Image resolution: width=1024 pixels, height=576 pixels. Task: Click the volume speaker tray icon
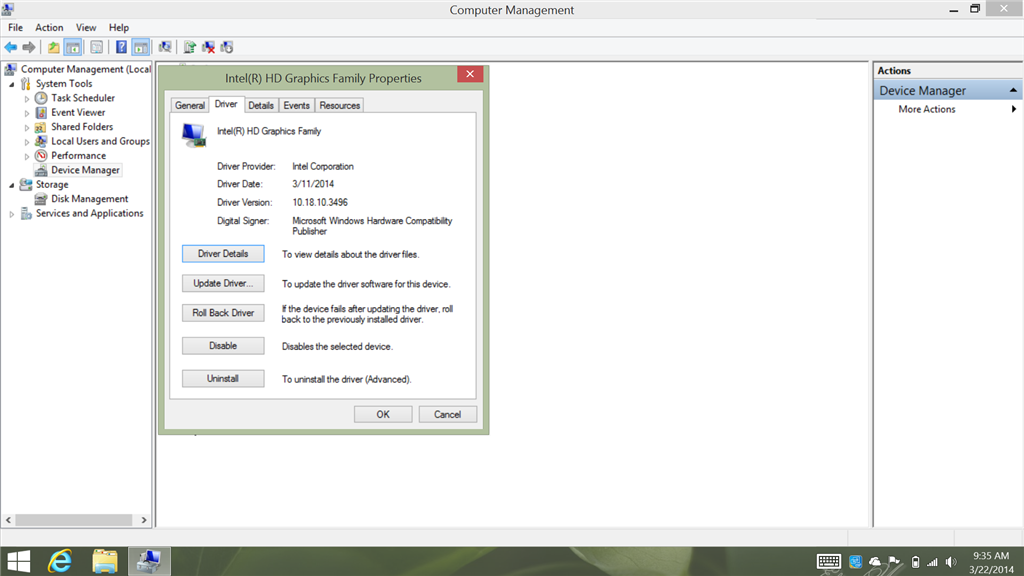point(951,562)
